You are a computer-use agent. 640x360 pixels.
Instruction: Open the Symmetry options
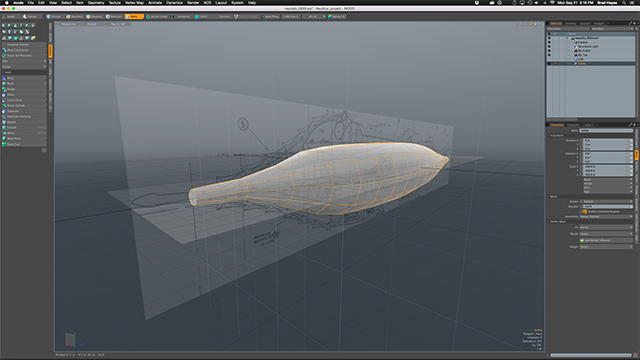tap(181, 17)
